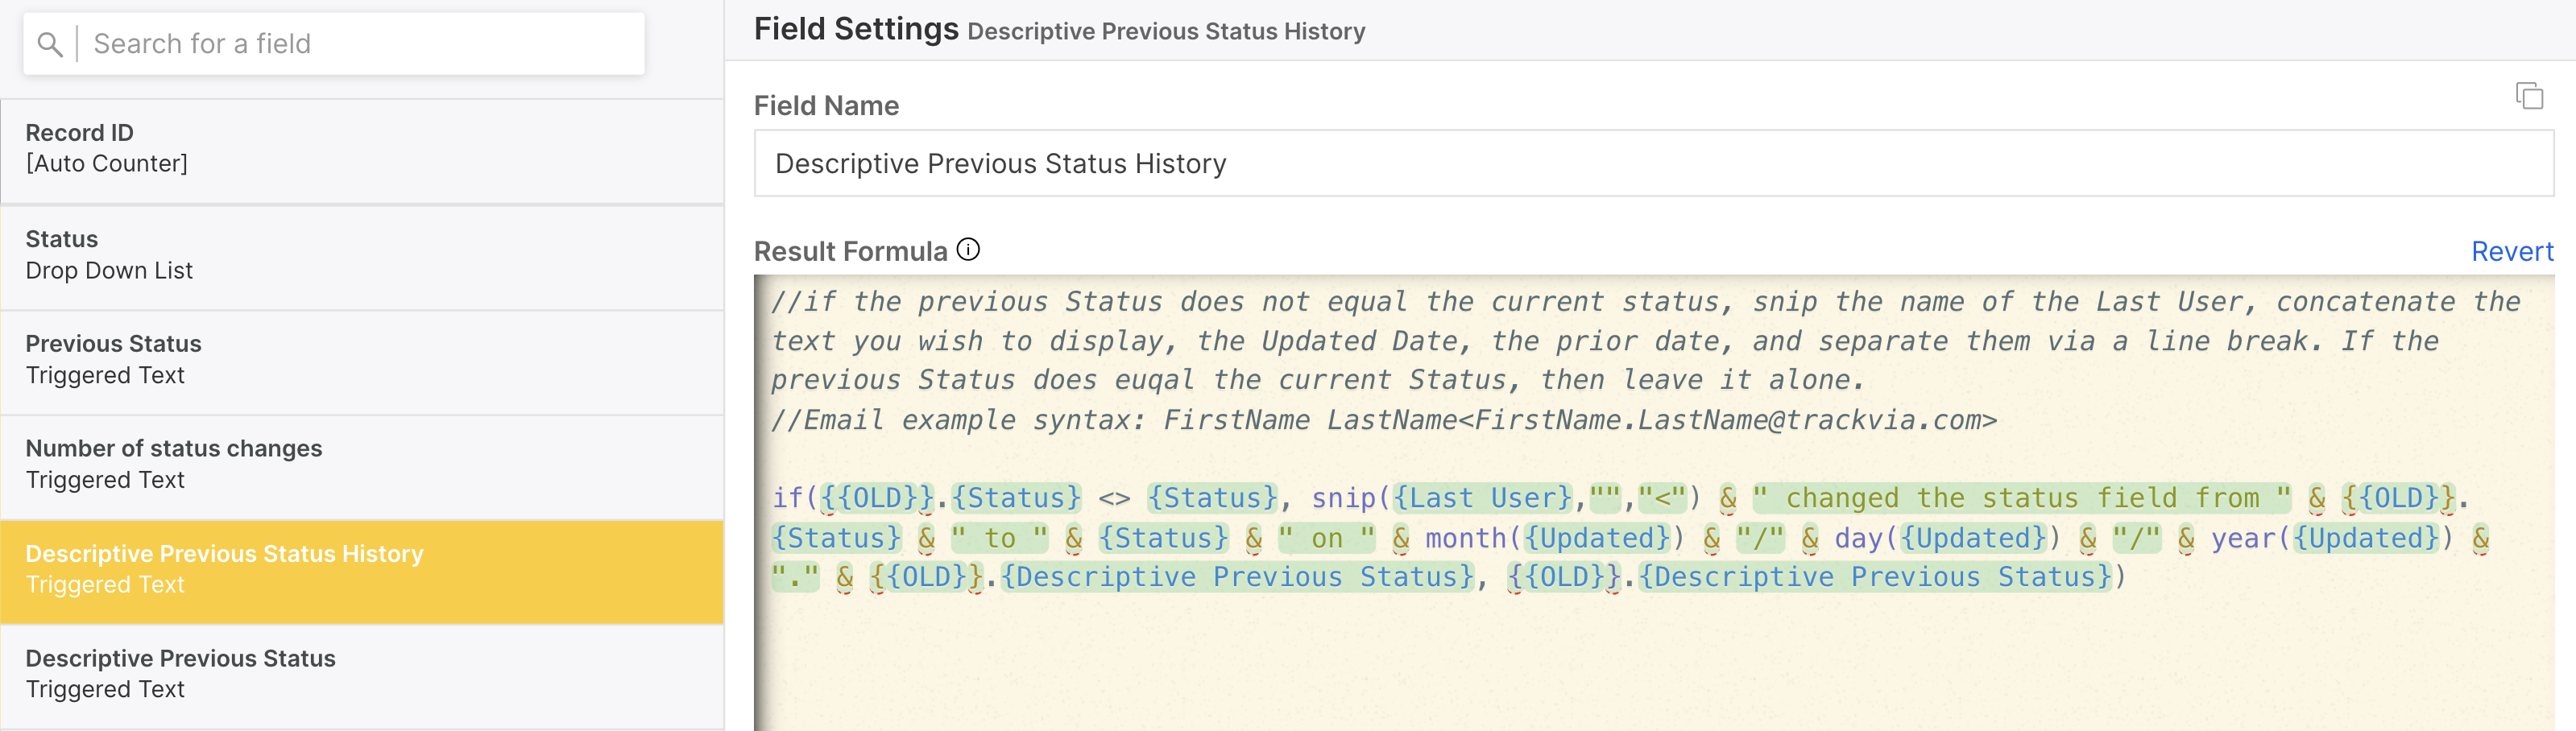Viewport: 2576px width, 731px height.
Task: Click inside the Result Formula editor
Action: (x=1653, y=503)
